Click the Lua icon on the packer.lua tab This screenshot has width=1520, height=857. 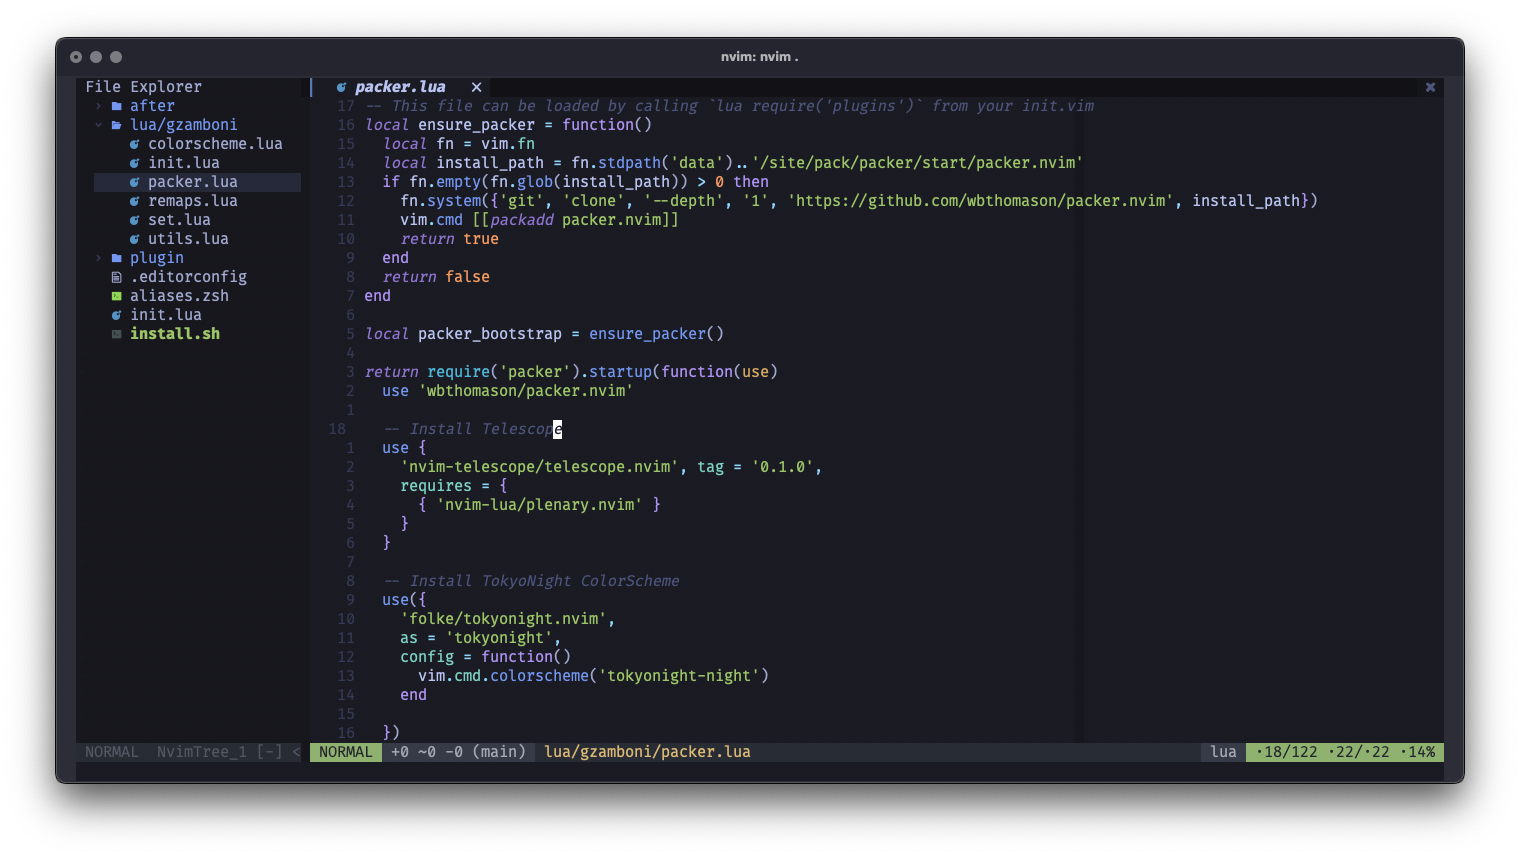click(x=342, y=87)
